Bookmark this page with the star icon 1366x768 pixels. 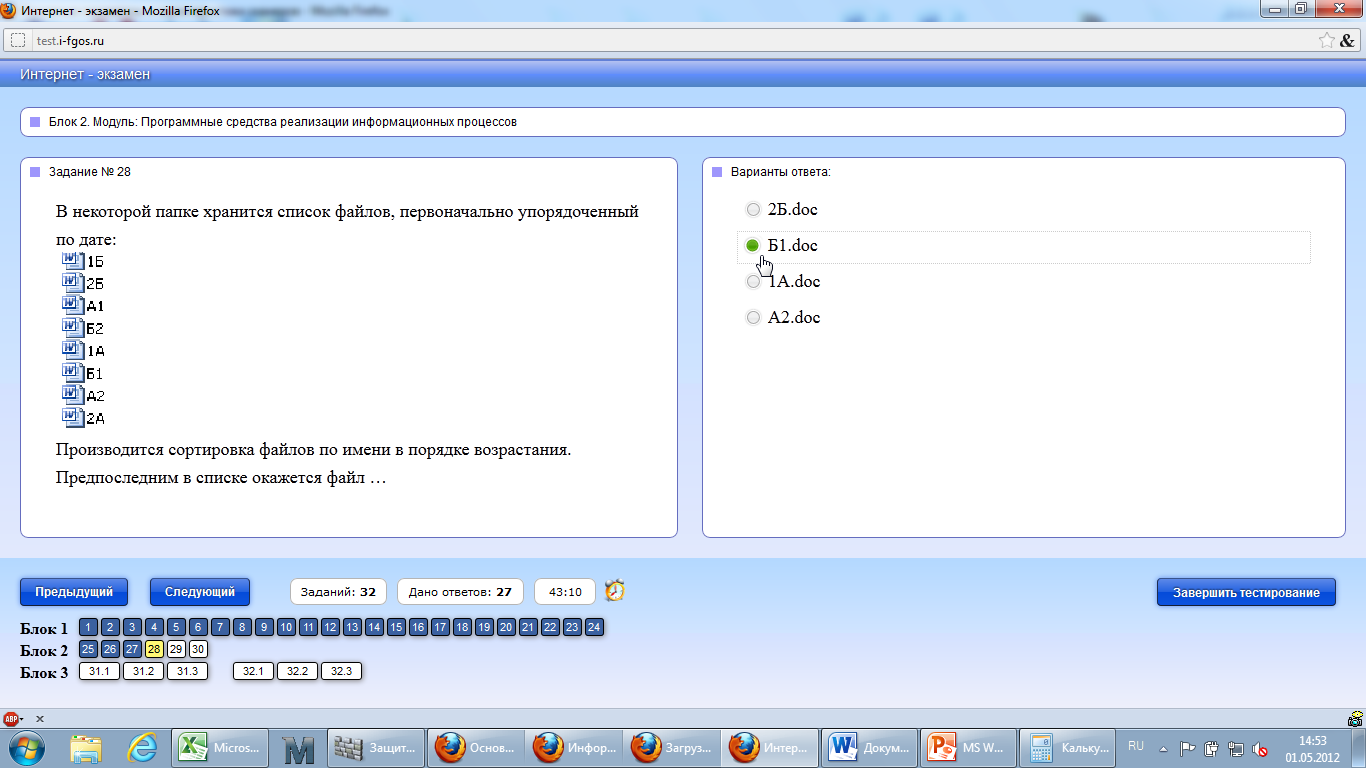pos(1326,41)
